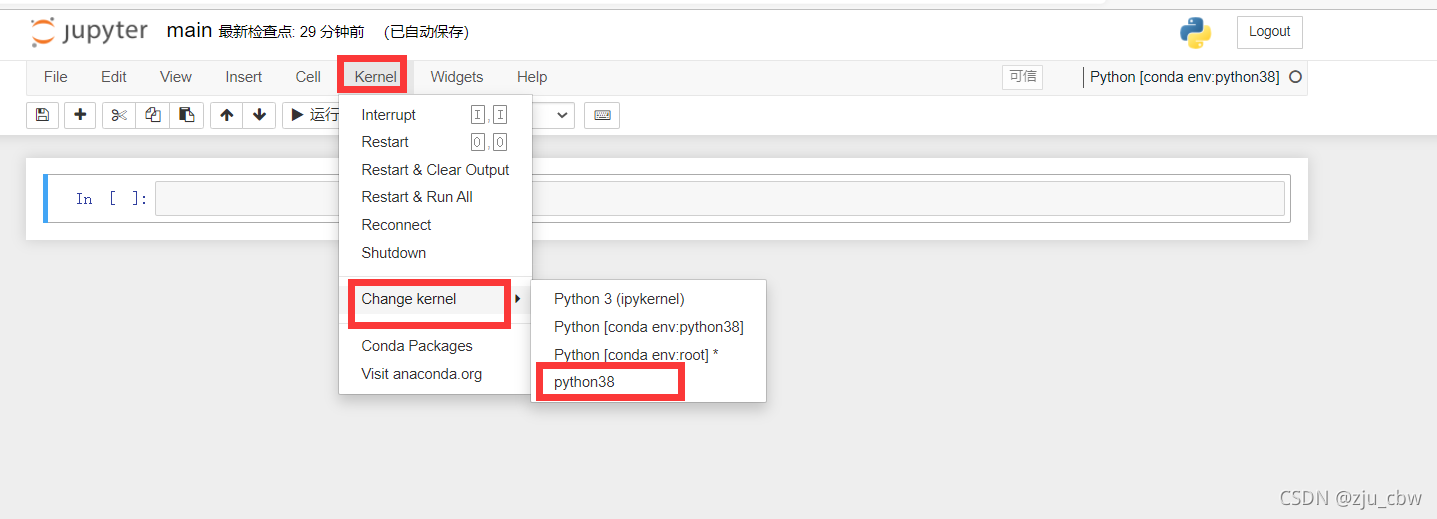Click the 可信 trusted notebook button
This screenshot has width=1437, height=519.
coord(1022,77)
